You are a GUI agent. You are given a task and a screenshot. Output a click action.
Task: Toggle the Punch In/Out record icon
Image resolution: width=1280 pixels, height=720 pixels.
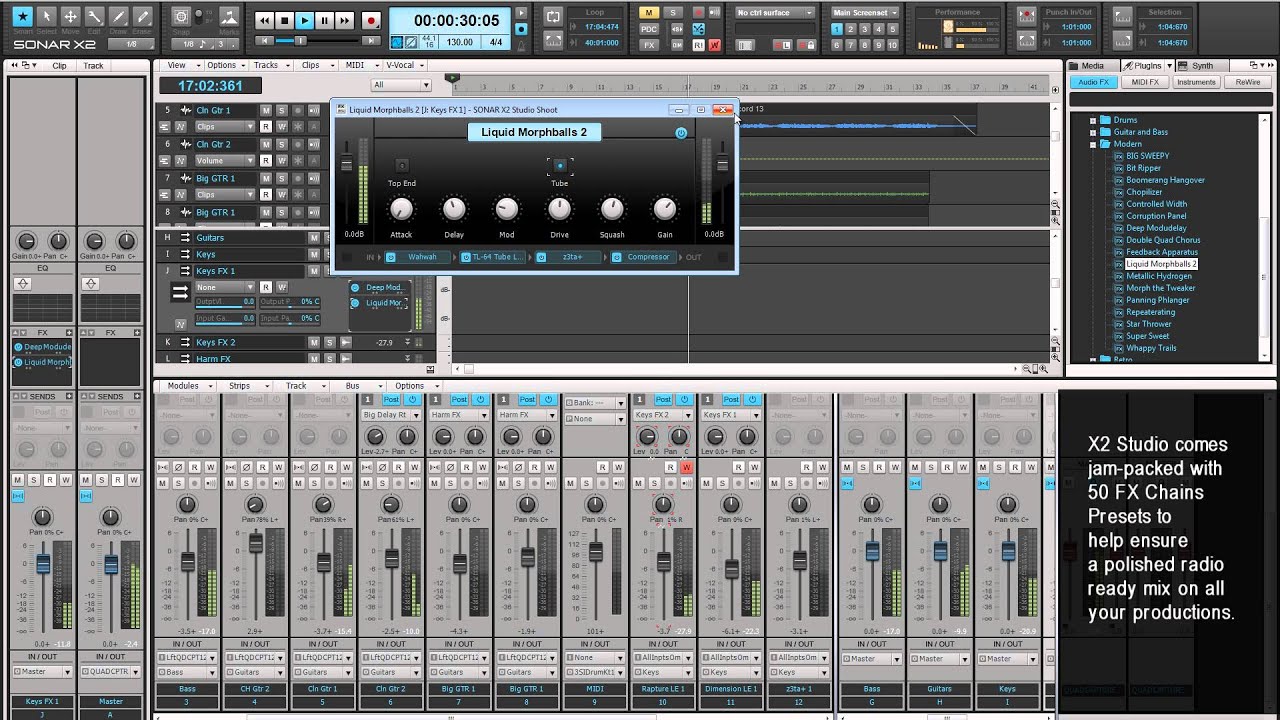click(x=1026, y=17)
